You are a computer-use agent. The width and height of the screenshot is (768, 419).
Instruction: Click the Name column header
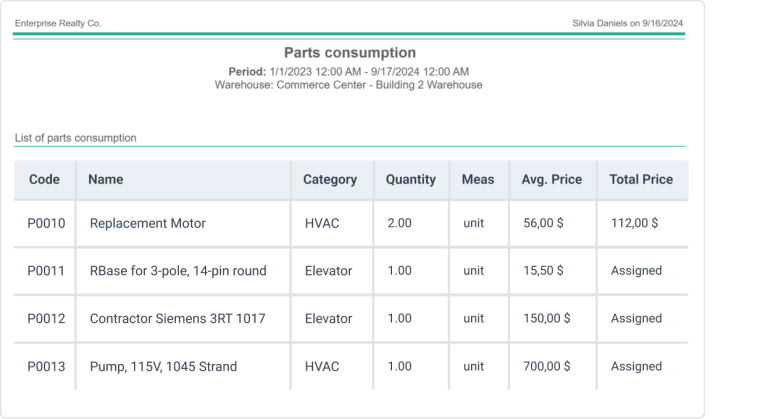pos(106,180)
